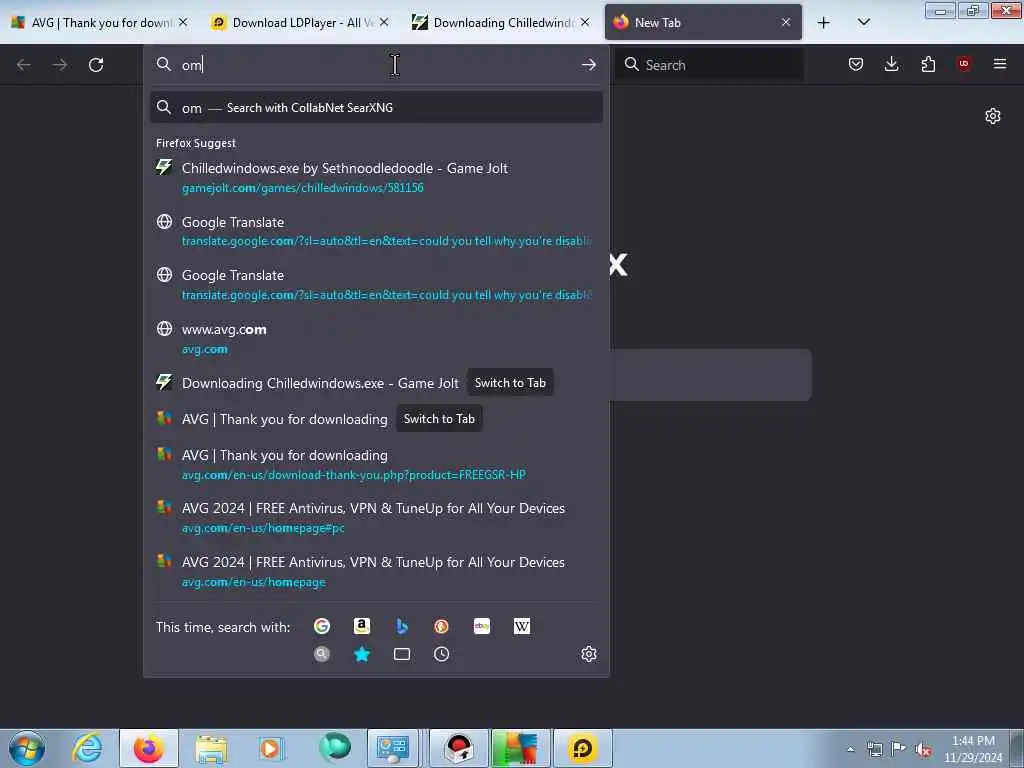Click the go arrow in URL bar

588,65
